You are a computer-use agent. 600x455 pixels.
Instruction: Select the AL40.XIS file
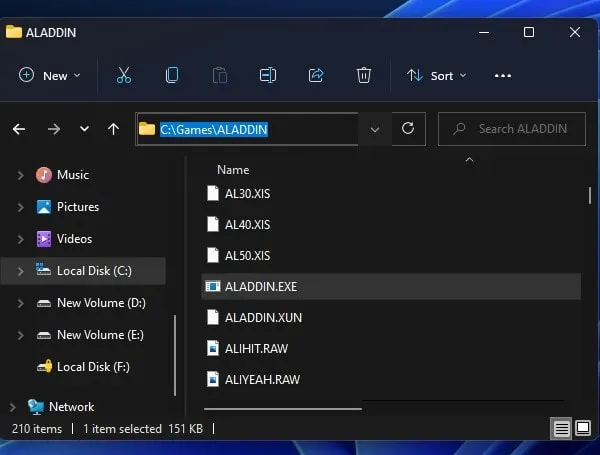coord(391,224)
